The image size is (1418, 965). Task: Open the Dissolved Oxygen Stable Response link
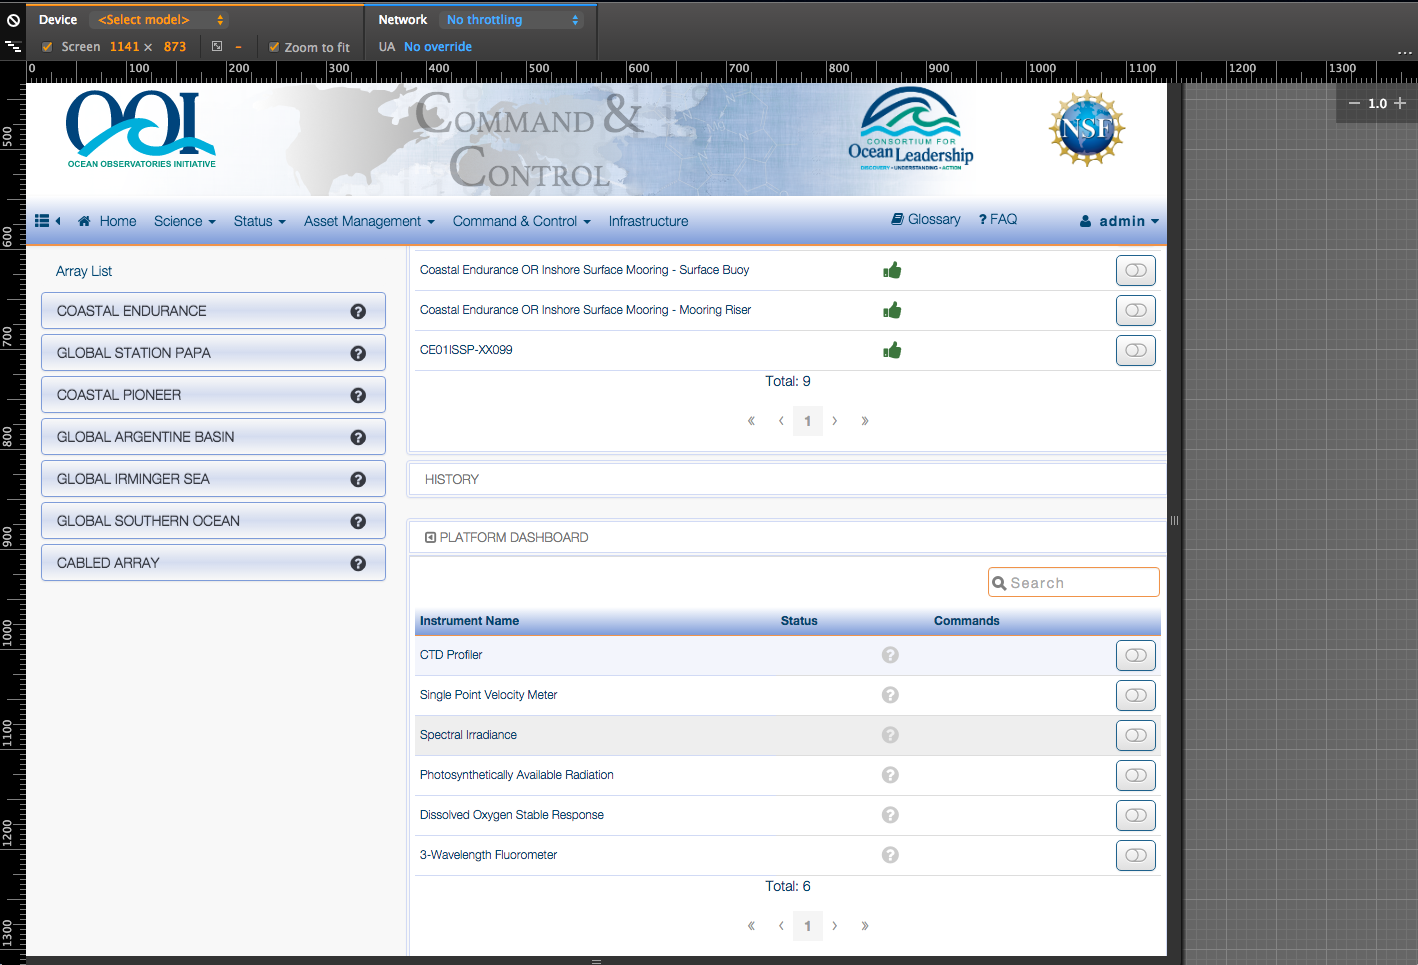(511, 815)
